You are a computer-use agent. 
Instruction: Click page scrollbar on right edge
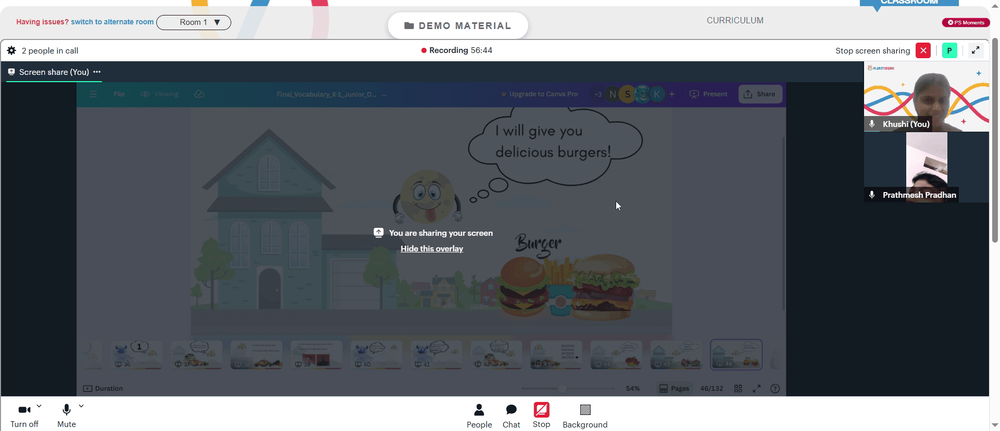coord(995,140)
